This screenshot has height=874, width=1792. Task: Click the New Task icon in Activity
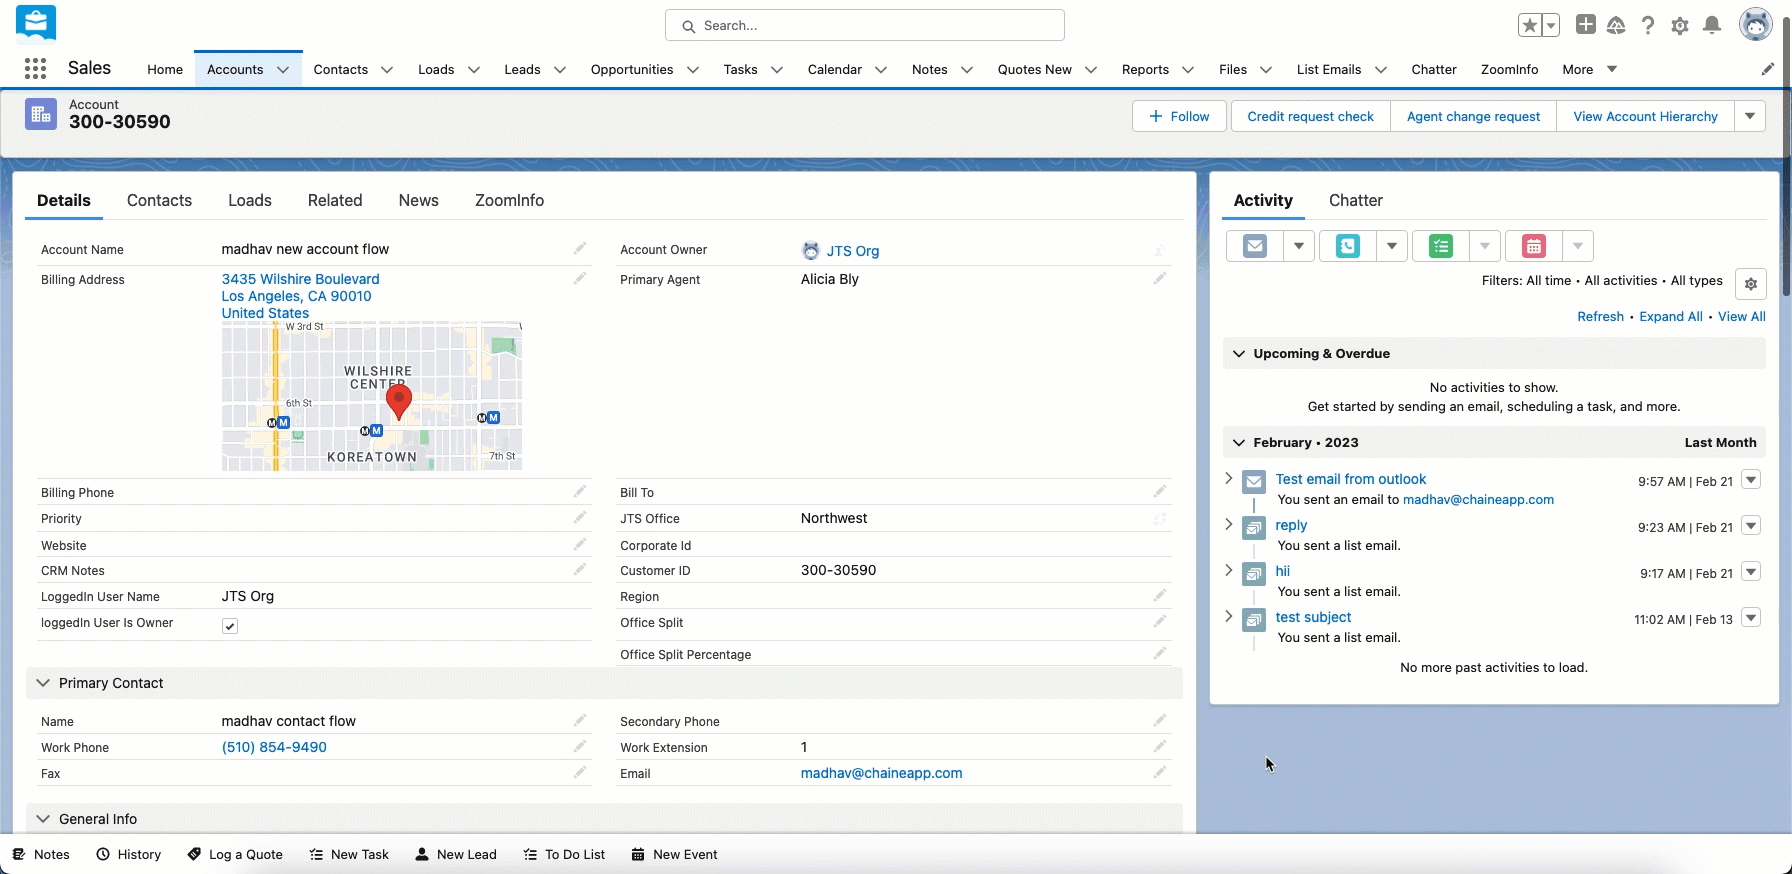coord(1441,246)
